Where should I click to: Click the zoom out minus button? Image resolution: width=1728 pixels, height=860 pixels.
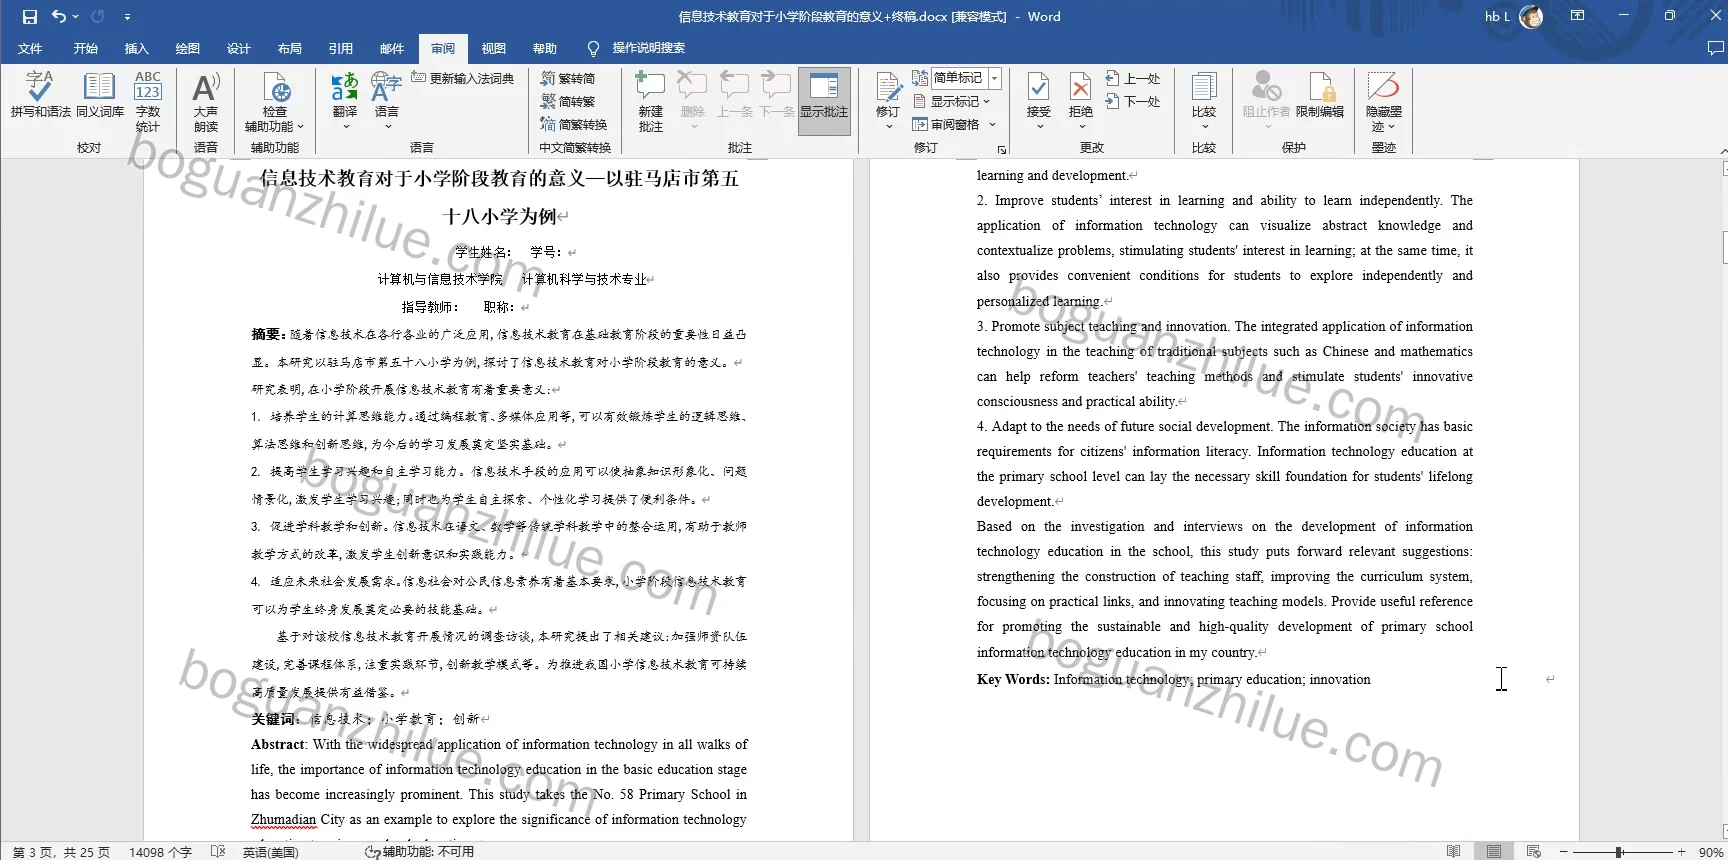click(1563, 852)
